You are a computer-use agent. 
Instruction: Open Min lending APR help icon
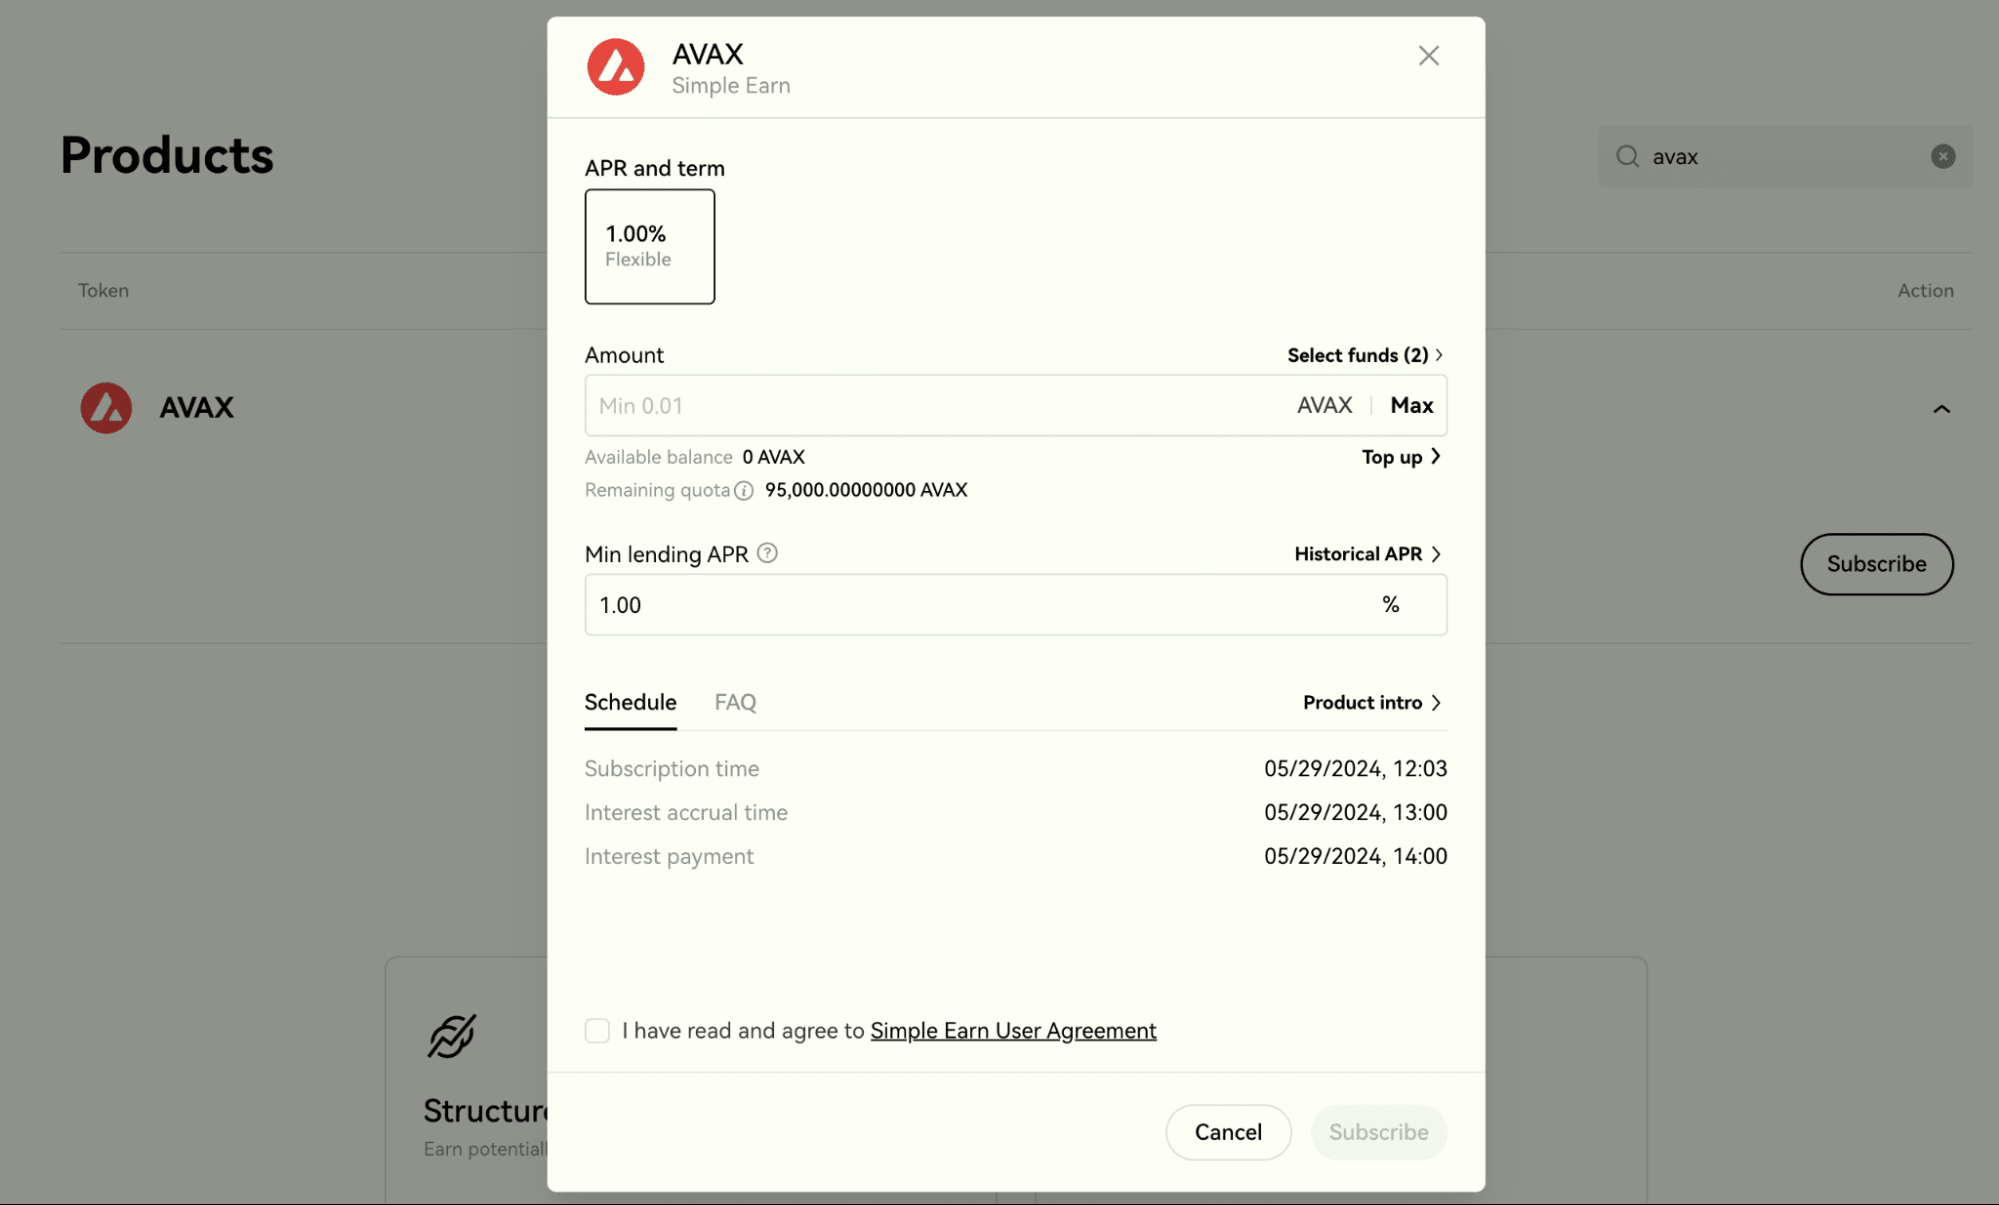coord(767,553)
